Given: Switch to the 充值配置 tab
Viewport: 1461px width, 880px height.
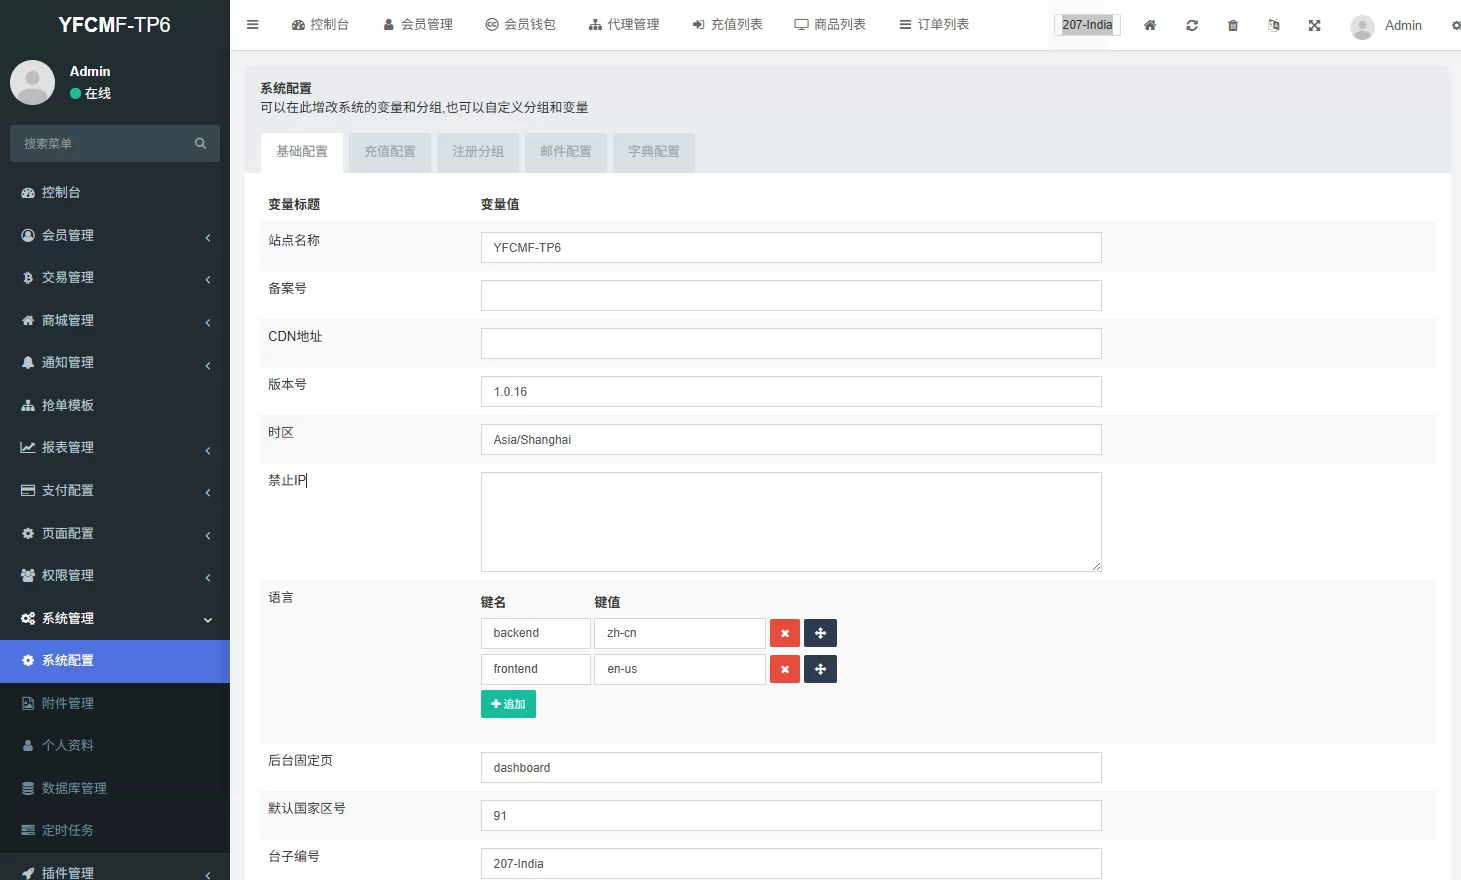Looking at the screenshot, I should coord(389,152).
